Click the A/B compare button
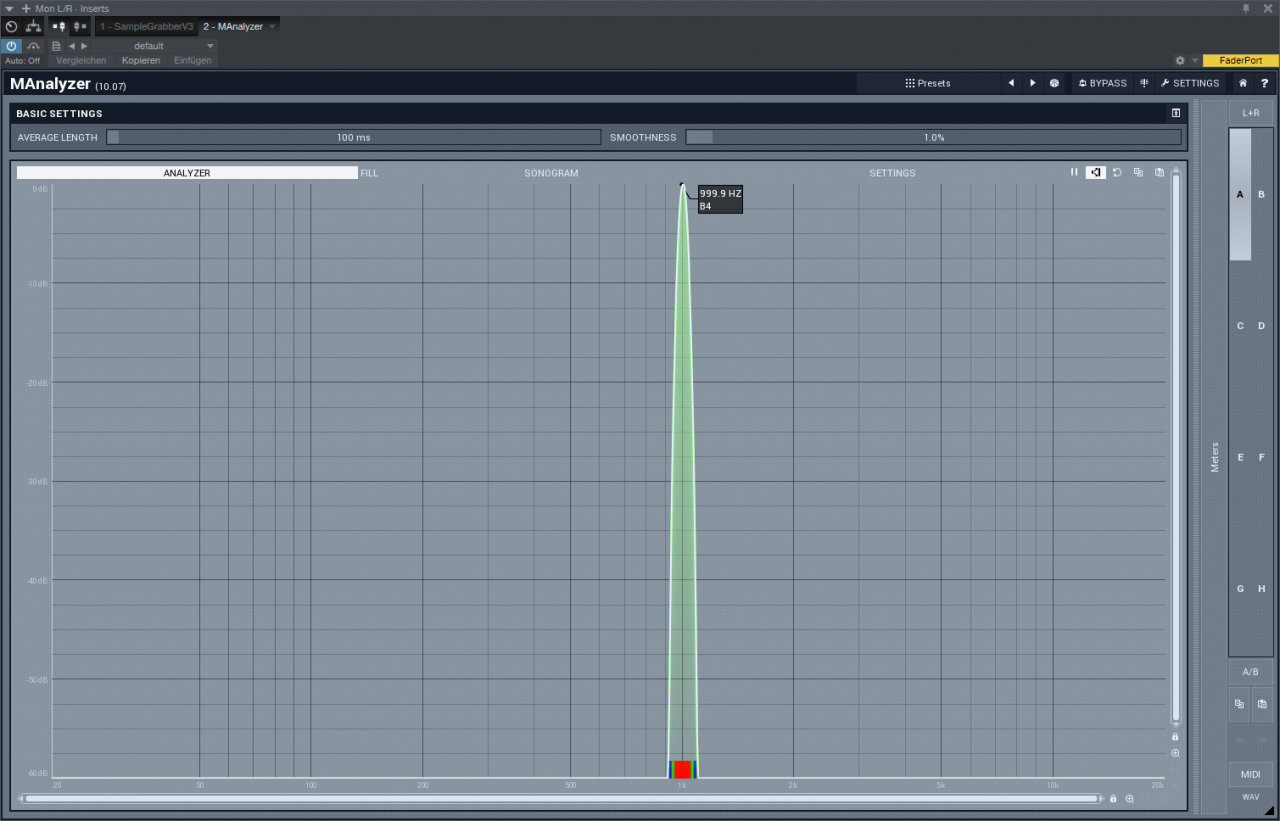The height and width of the screenshot is (821, 1280). 1251,671
